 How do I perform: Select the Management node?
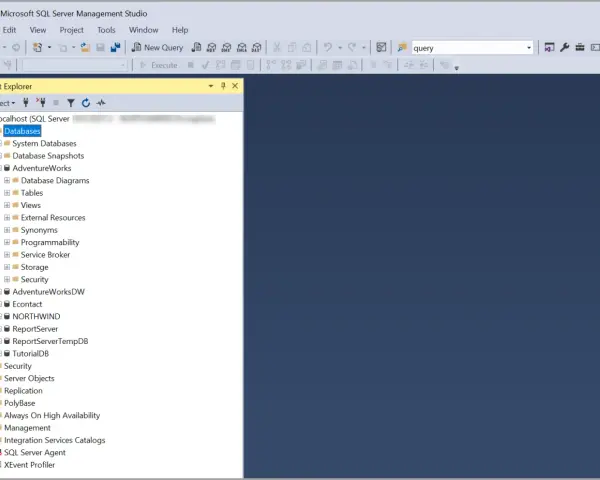tap(27, 428)
